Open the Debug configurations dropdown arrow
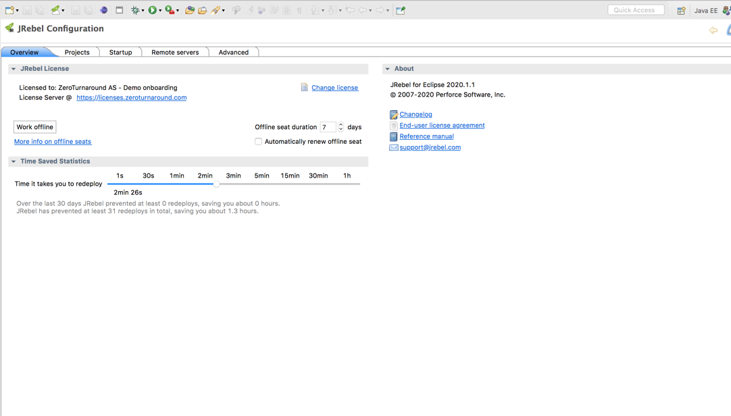This screenshot has height=416, width=731. (x=143, y=10)
